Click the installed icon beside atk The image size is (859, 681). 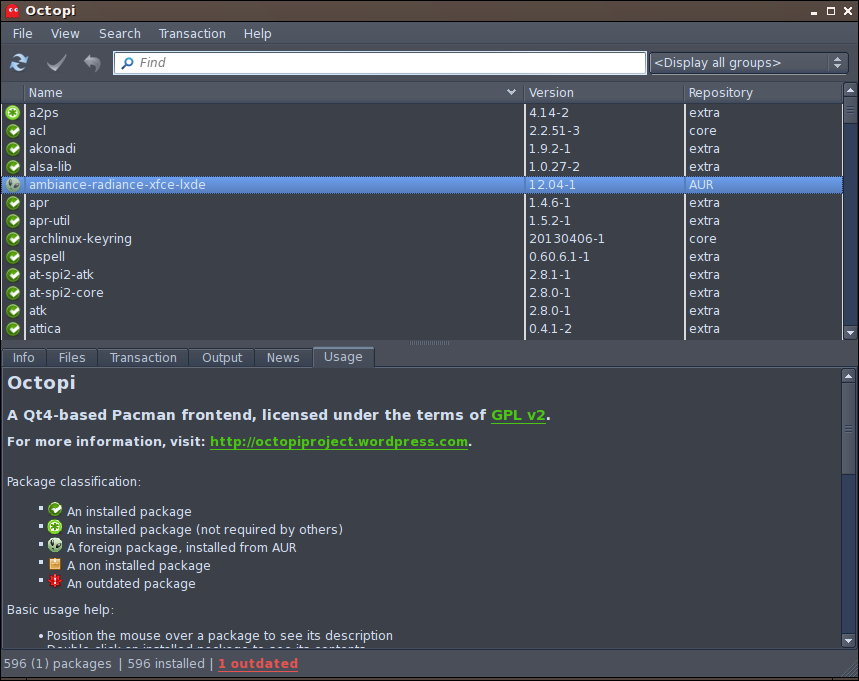13,311
